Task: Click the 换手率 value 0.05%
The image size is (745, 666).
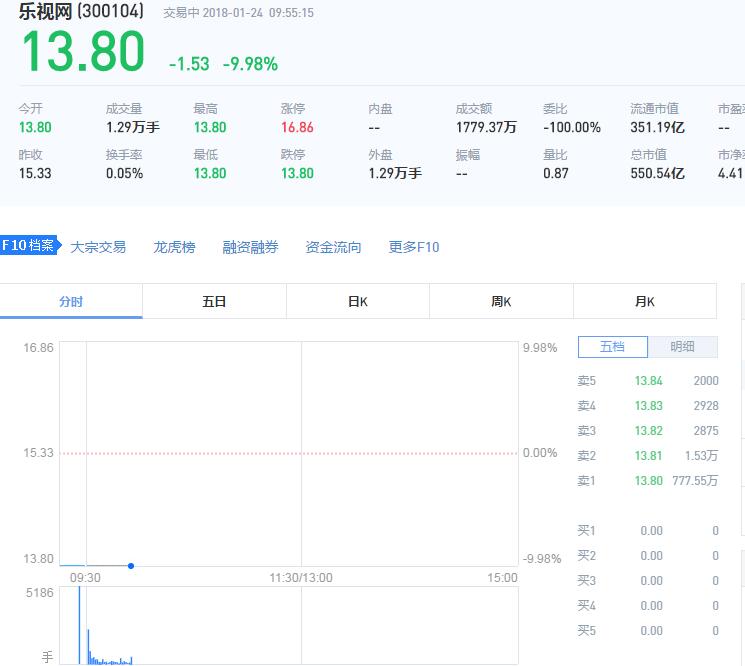Action: (124, 173)
